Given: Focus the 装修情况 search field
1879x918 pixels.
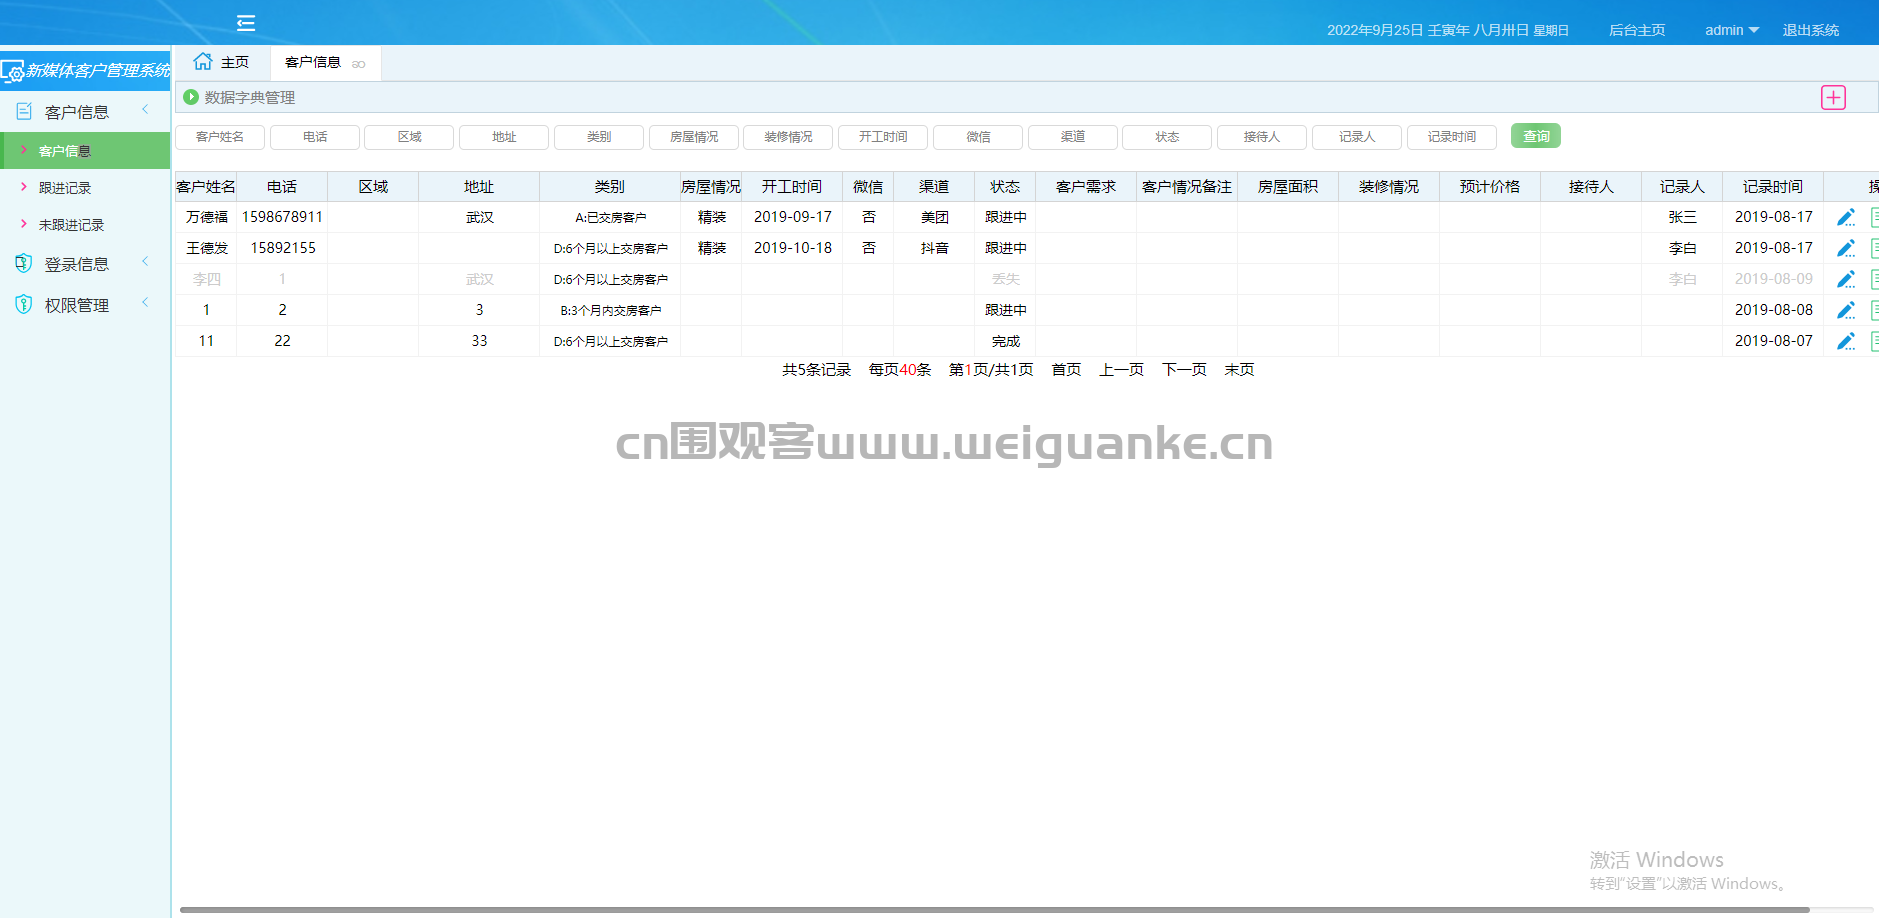Looking at the screenshot, I should point(788,137).
